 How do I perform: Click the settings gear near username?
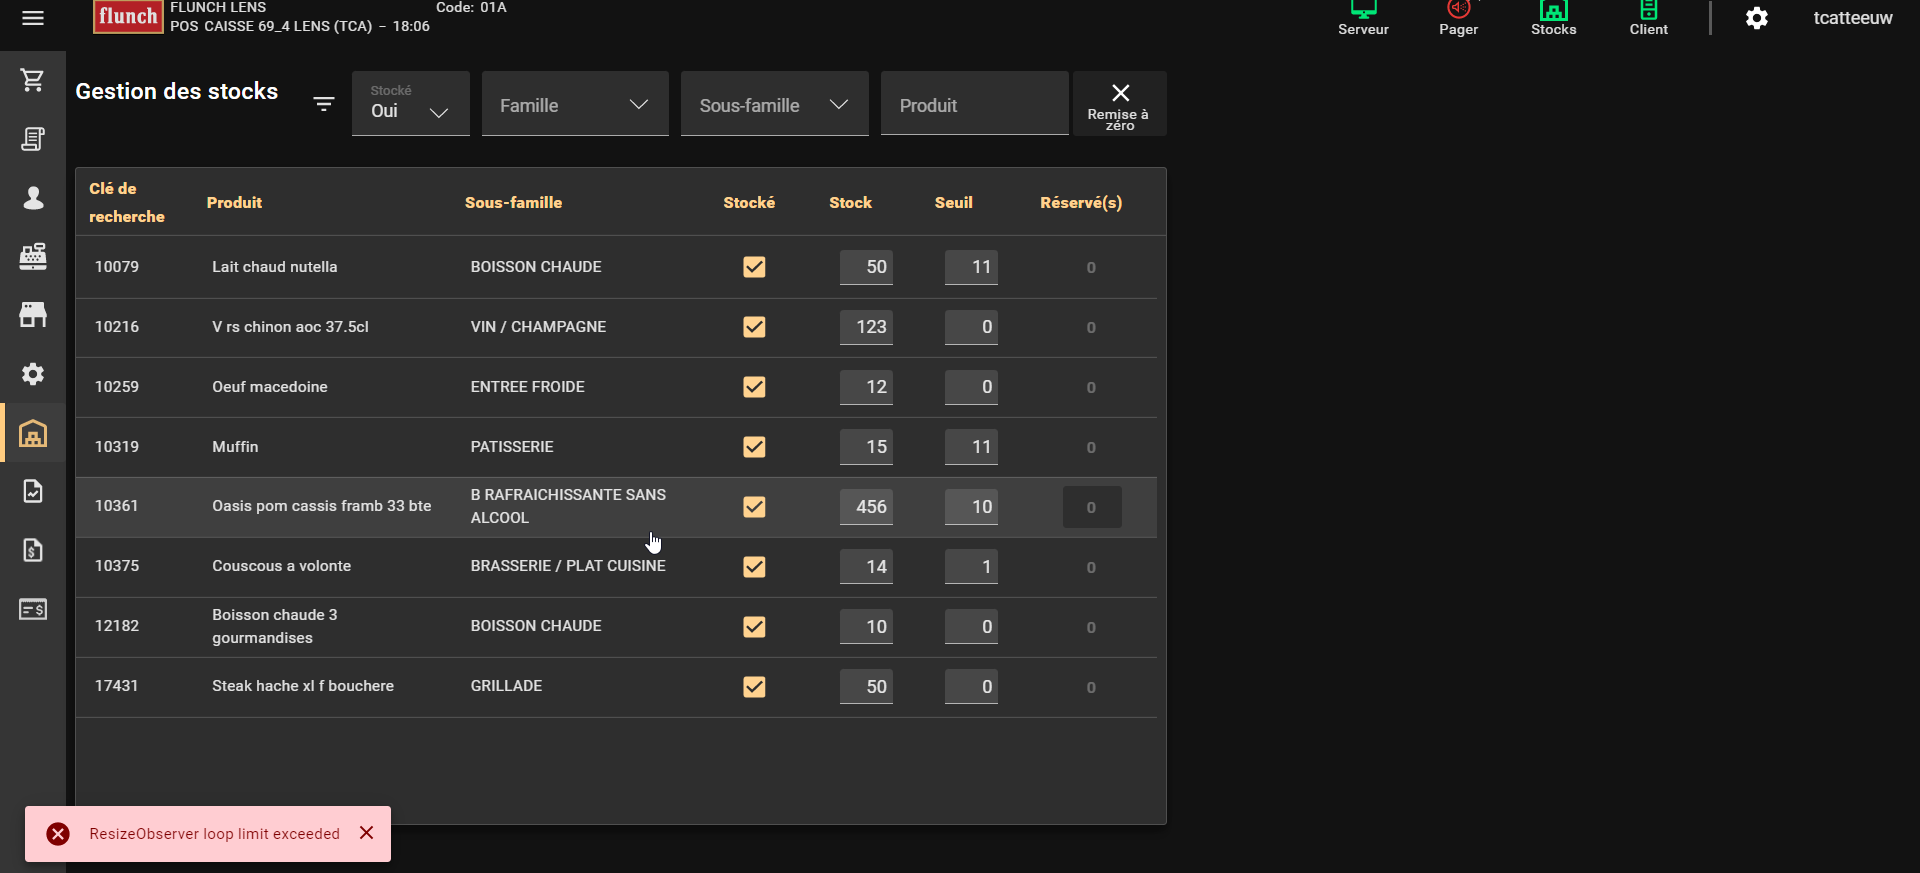click(1756, 18)
